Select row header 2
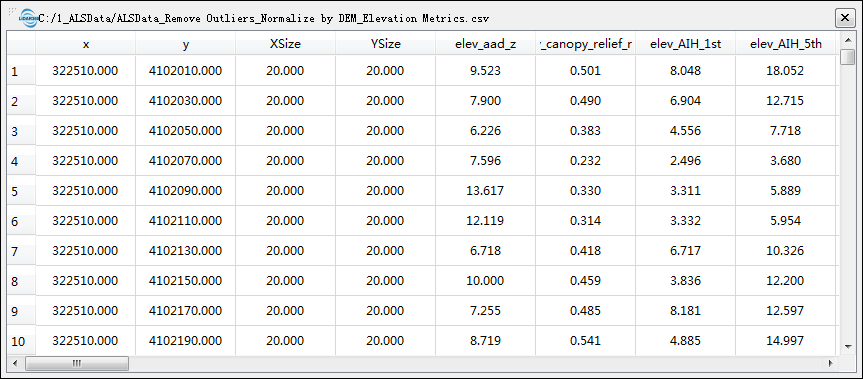 click(x=21, y=101)
